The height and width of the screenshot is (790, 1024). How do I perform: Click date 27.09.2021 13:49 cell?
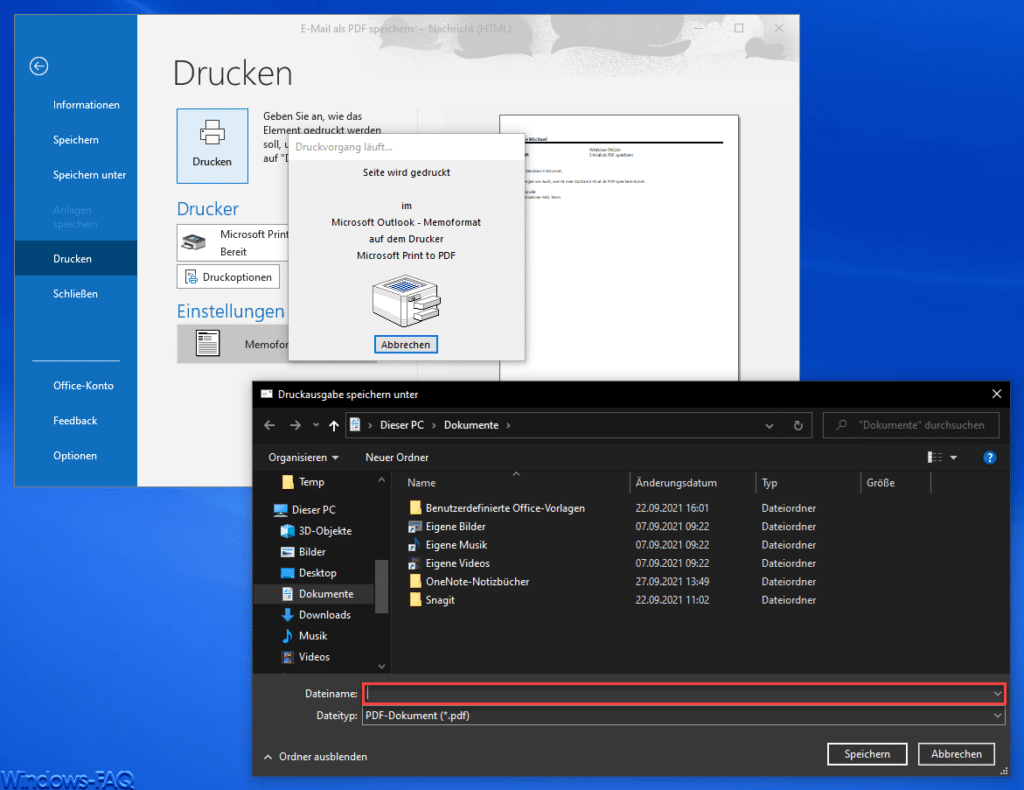click(672, 582)
